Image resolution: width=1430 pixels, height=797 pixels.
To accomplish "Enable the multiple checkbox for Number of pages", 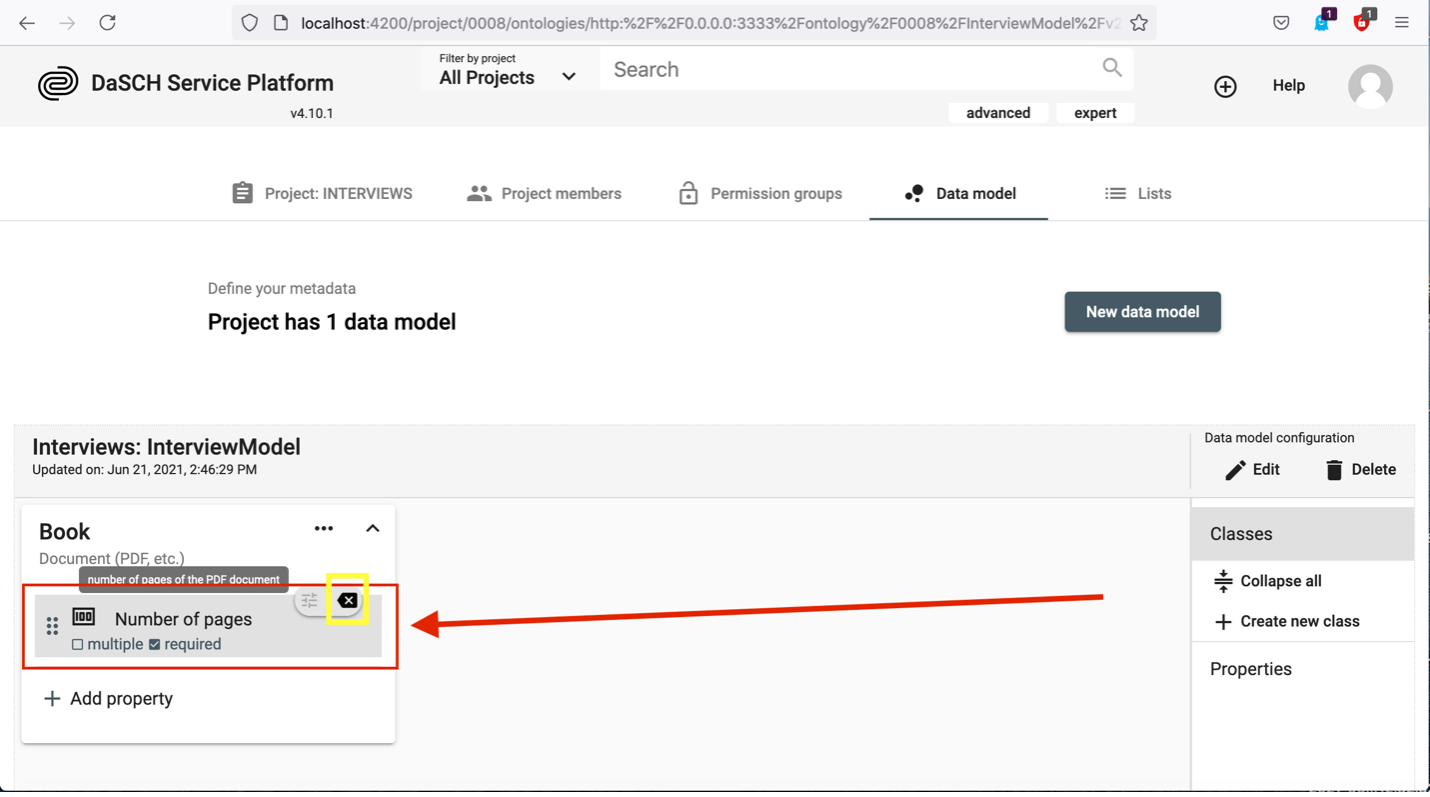I will coord(77,644).
